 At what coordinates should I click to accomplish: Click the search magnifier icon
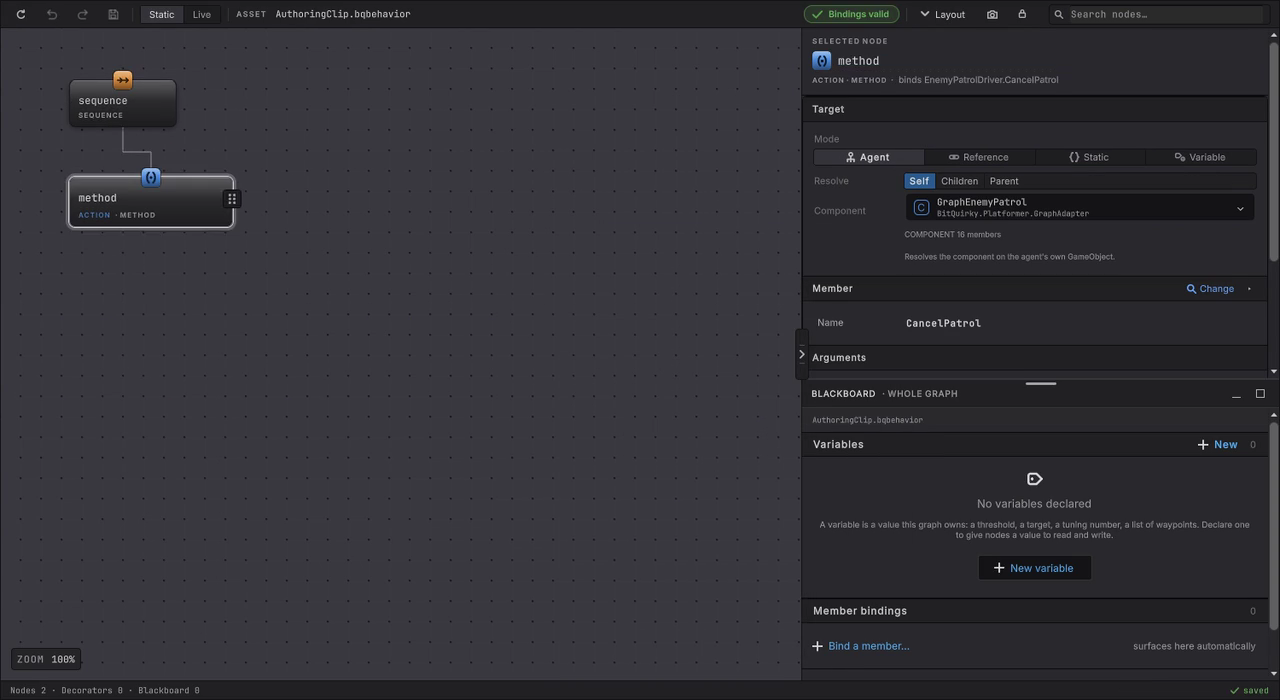[x=1059, y=14]
